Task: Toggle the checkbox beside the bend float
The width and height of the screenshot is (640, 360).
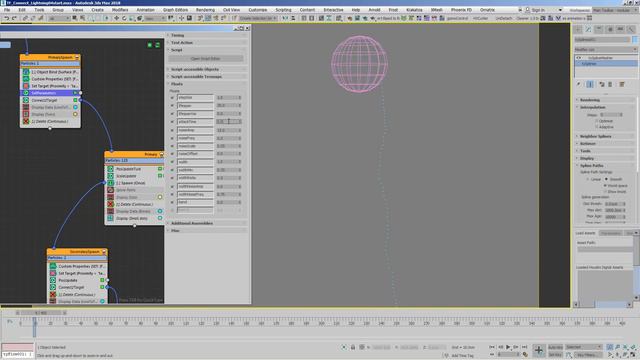Action: click(x=172, y=202)
